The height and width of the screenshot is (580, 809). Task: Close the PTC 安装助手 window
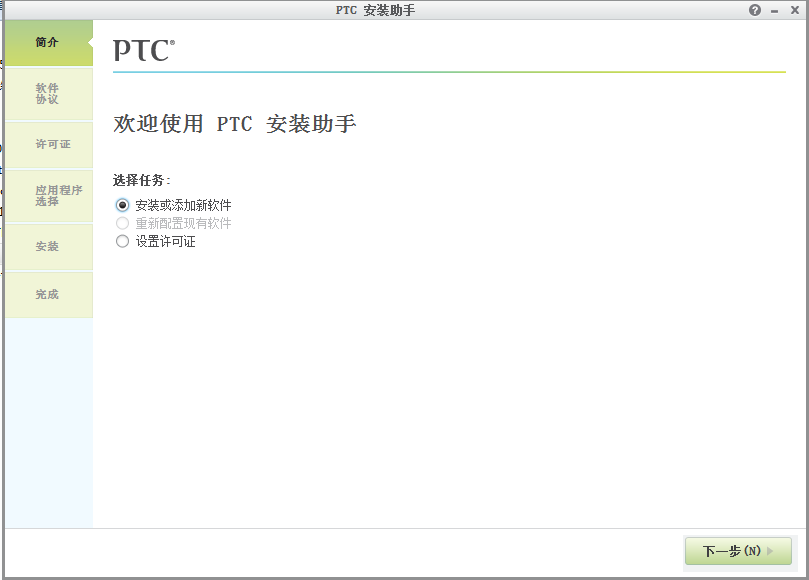click(x=795, y=10)
